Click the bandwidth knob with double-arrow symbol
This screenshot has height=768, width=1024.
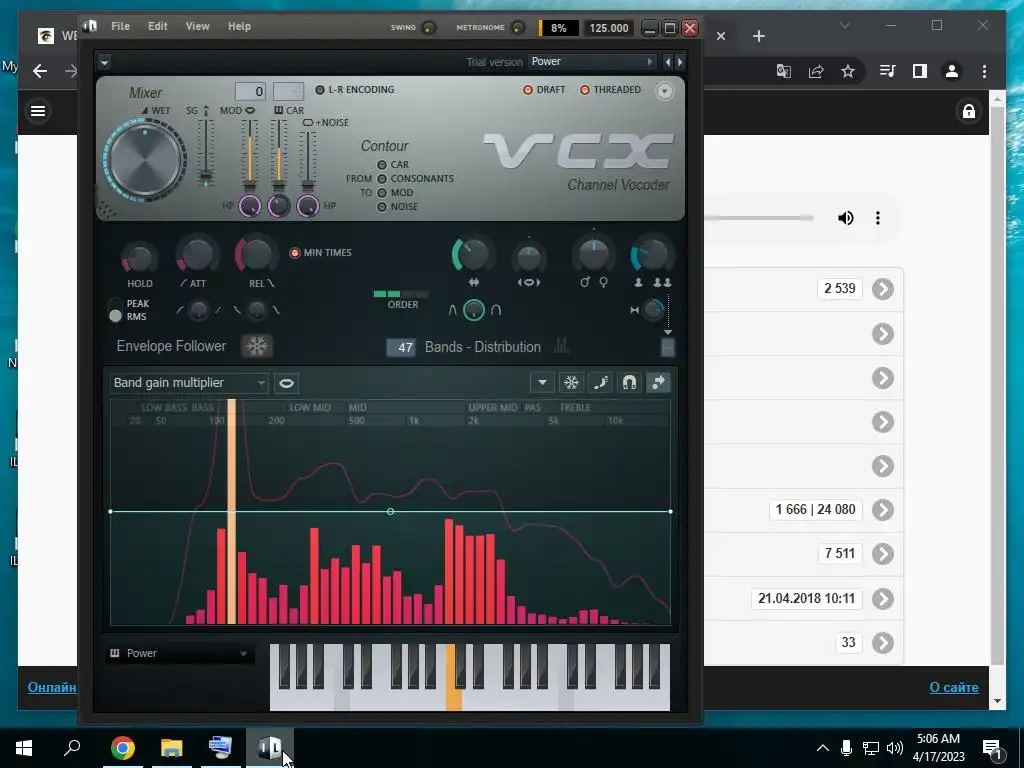pyautogui.click(x=473, y=254)
